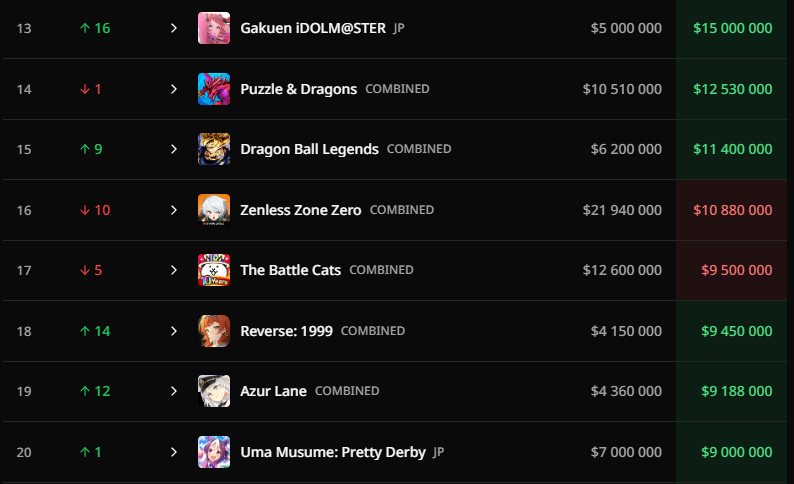Open the Puzzle & Dragons title link
Screen dimensions: 794x484
pos(299,89)
